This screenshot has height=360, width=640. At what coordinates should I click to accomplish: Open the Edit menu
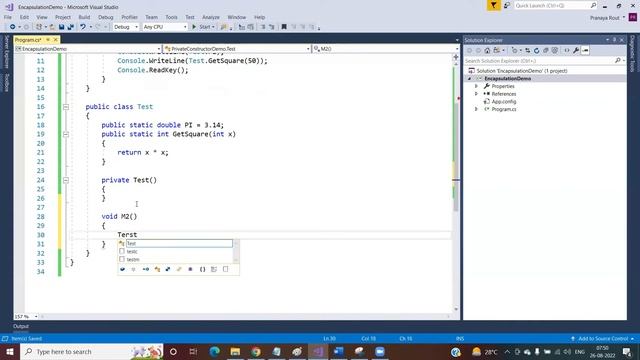[24, 17]
